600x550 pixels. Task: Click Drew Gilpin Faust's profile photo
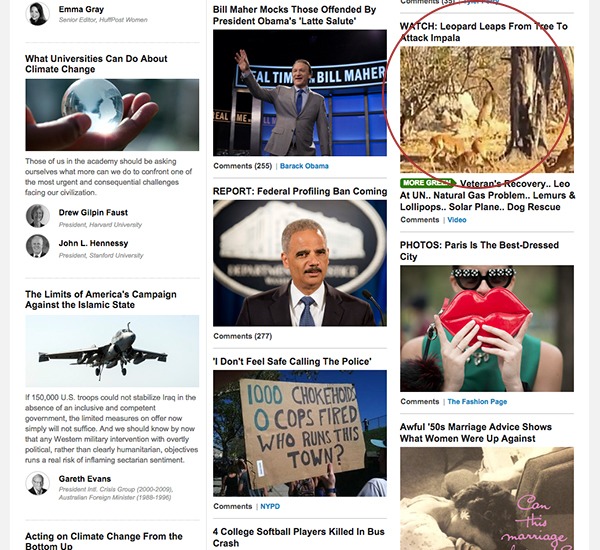click(x=38, y=216)
